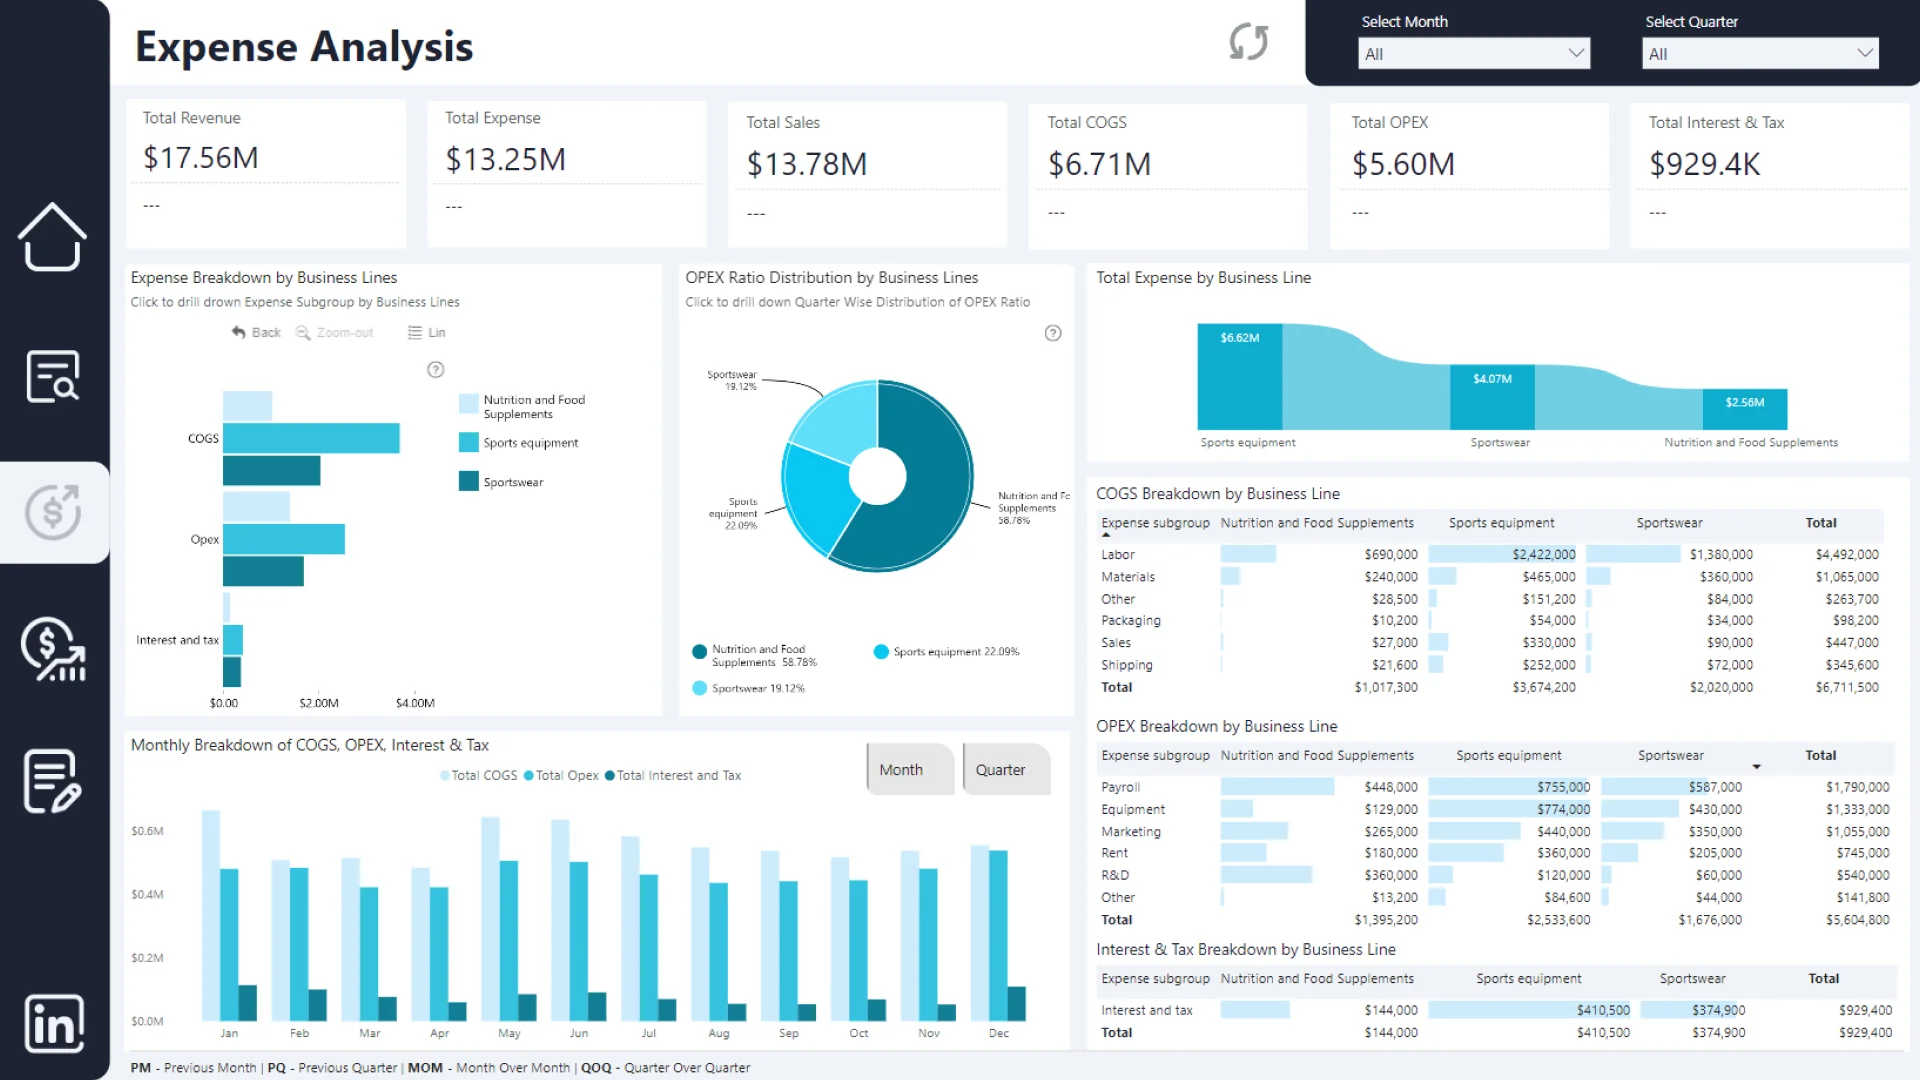This screenshot has height=1080, width=1920.
Task: Click Select Month dropdown chevron arrow
Action: point(1576,53)
